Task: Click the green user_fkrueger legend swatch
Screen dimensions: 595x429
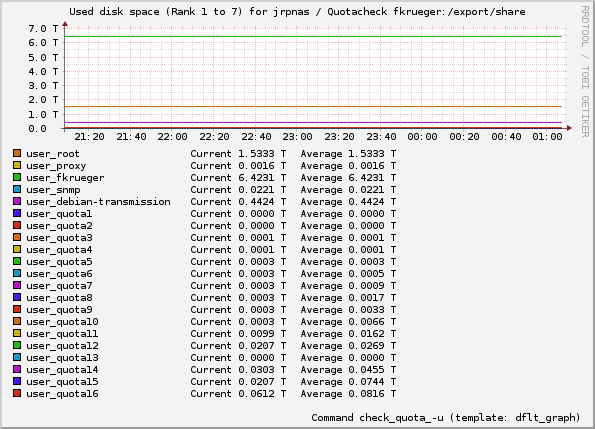Action: coord(17,177)
